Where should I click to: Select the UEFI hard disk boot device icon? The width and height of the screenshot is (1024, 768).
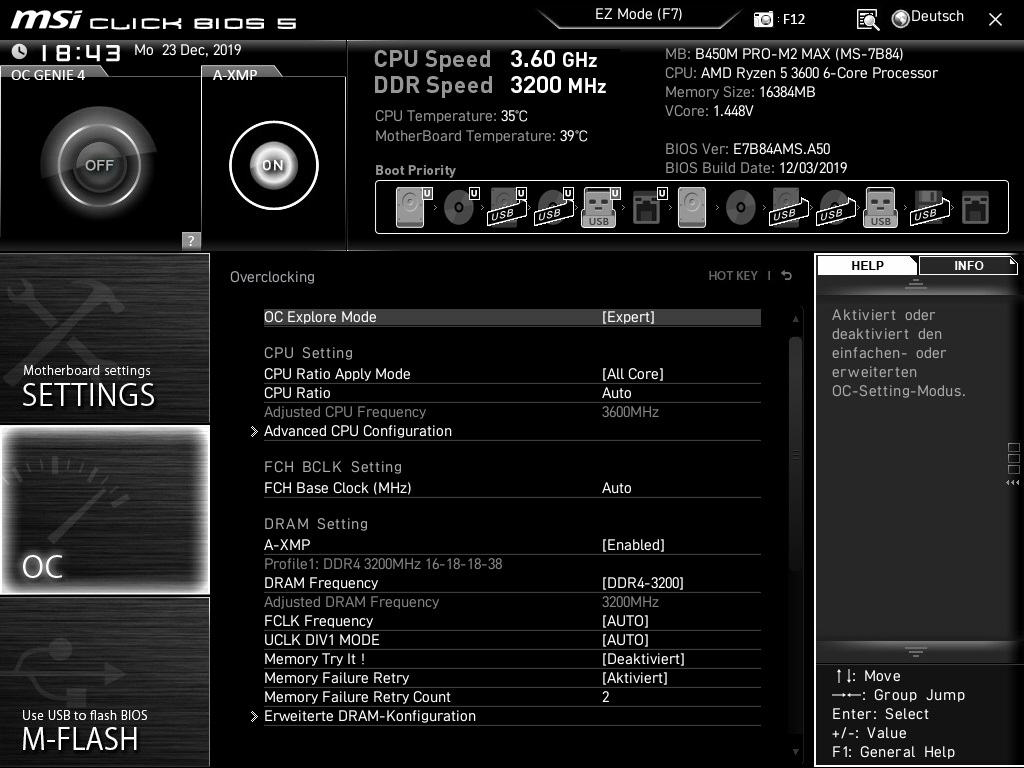click(414, 207)
